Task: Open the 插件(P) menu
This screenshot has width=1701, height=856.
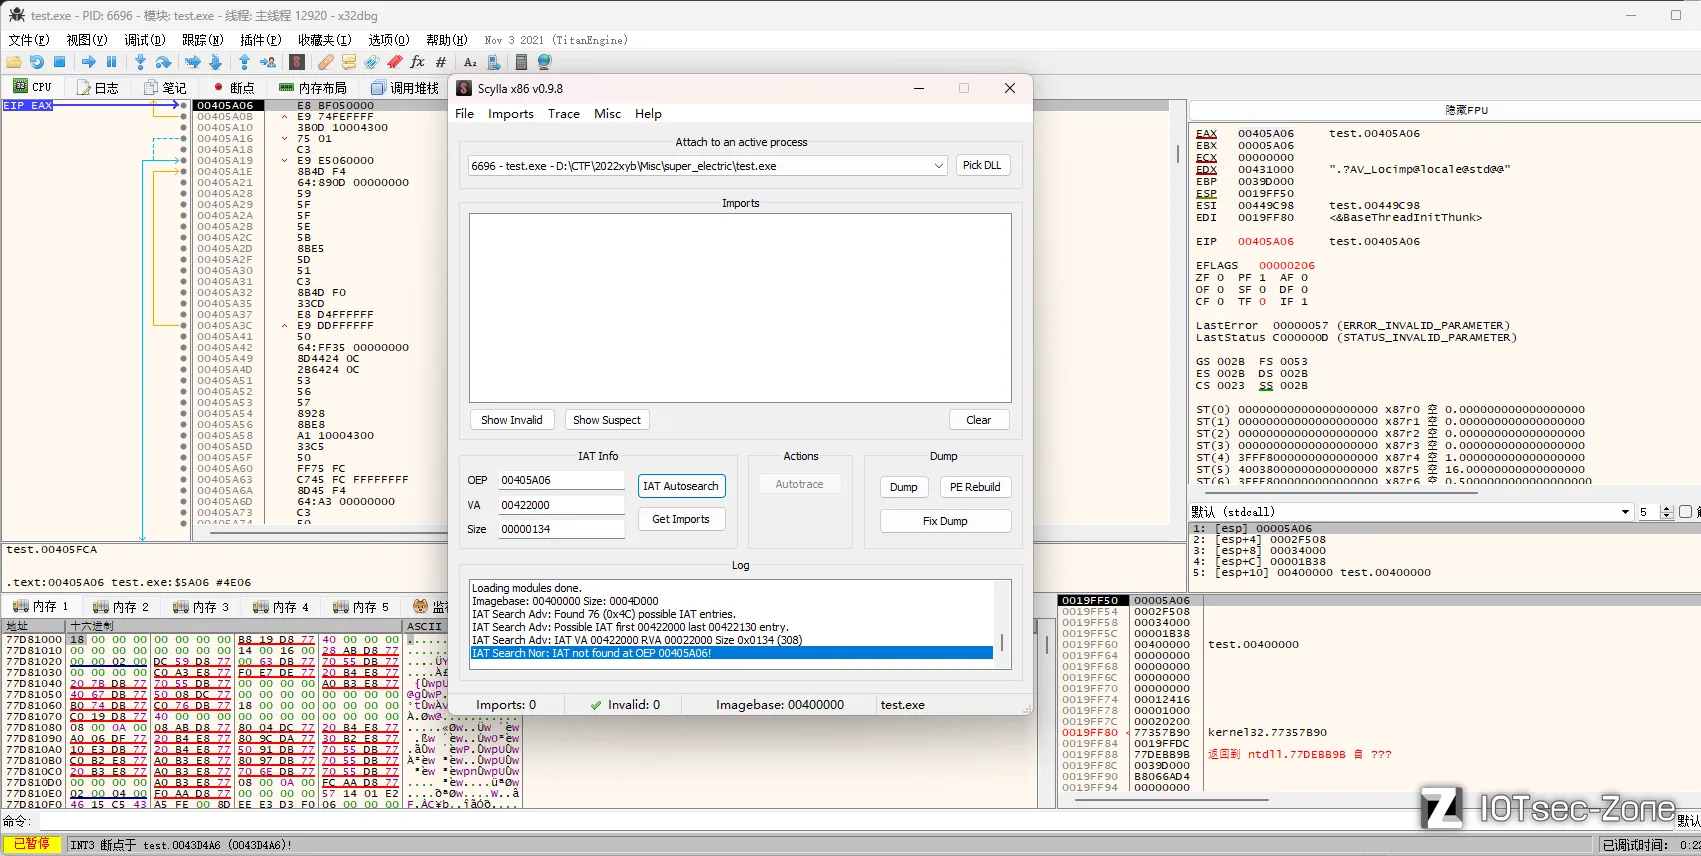Action: pyautogui.click(x=260, y=40)
